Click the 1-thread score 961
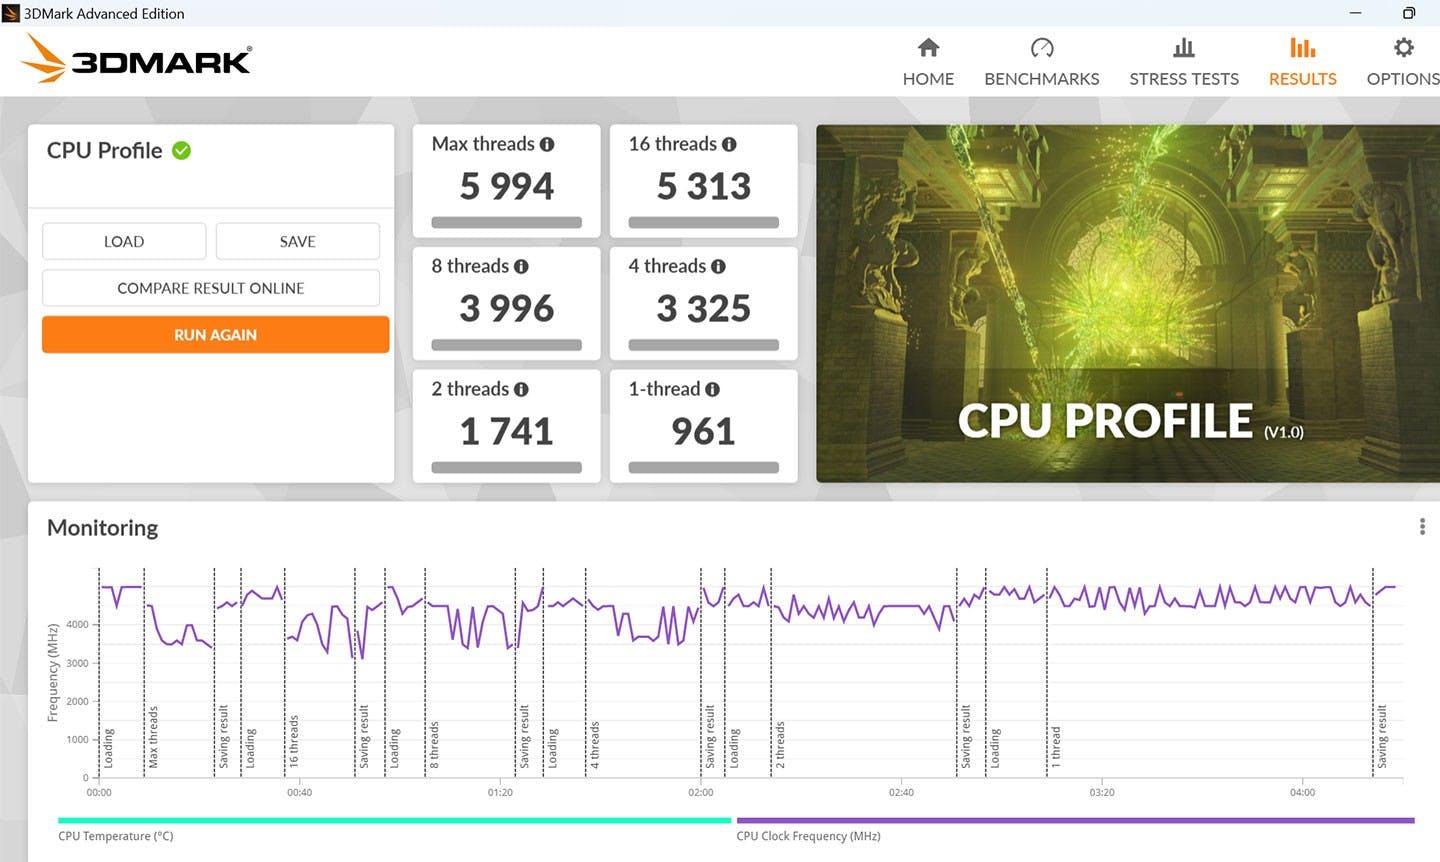 704,431
